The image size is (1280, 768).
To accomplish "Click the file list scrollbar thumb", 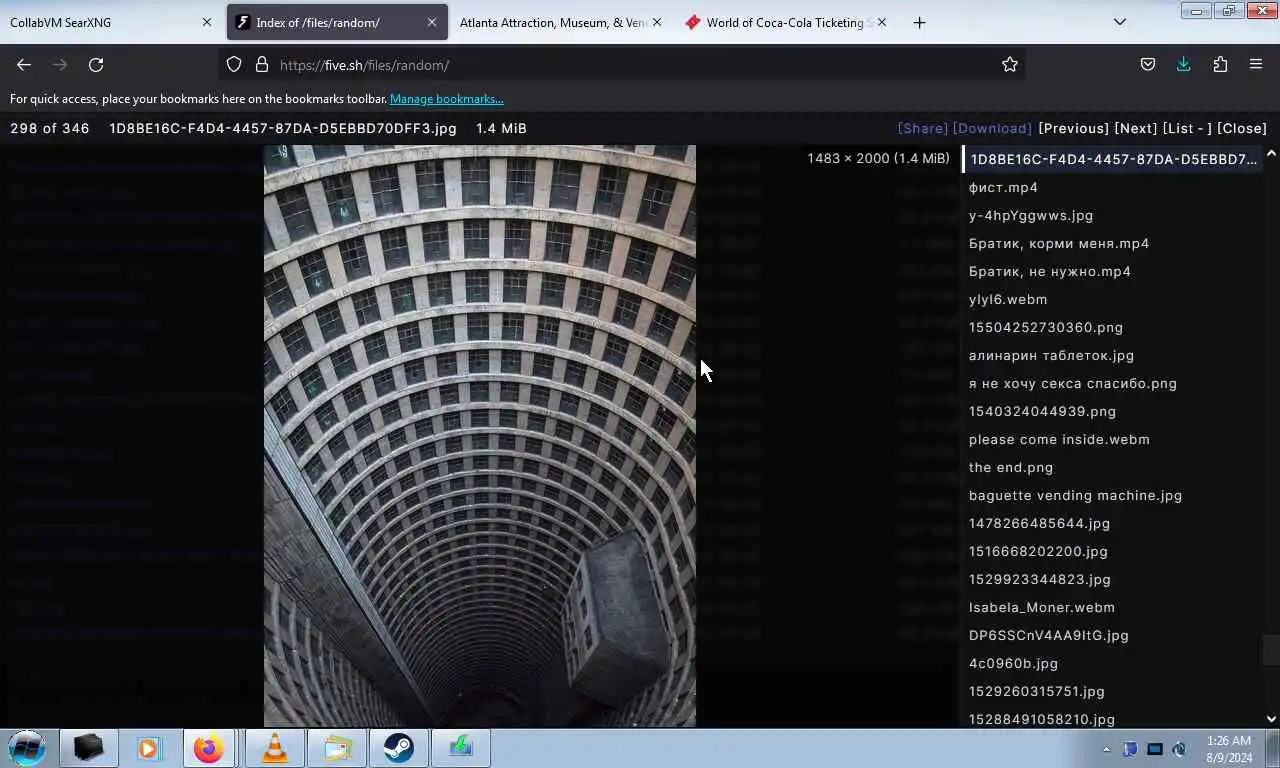I will click(1271, 650).
